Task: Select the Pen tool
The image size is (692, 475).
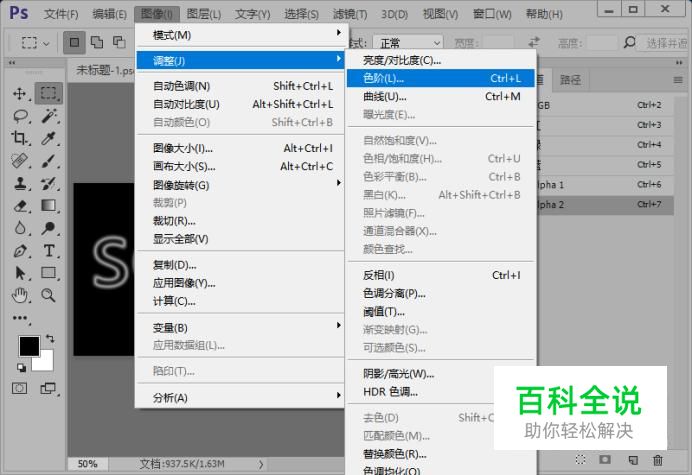Action: coord(20,251)
